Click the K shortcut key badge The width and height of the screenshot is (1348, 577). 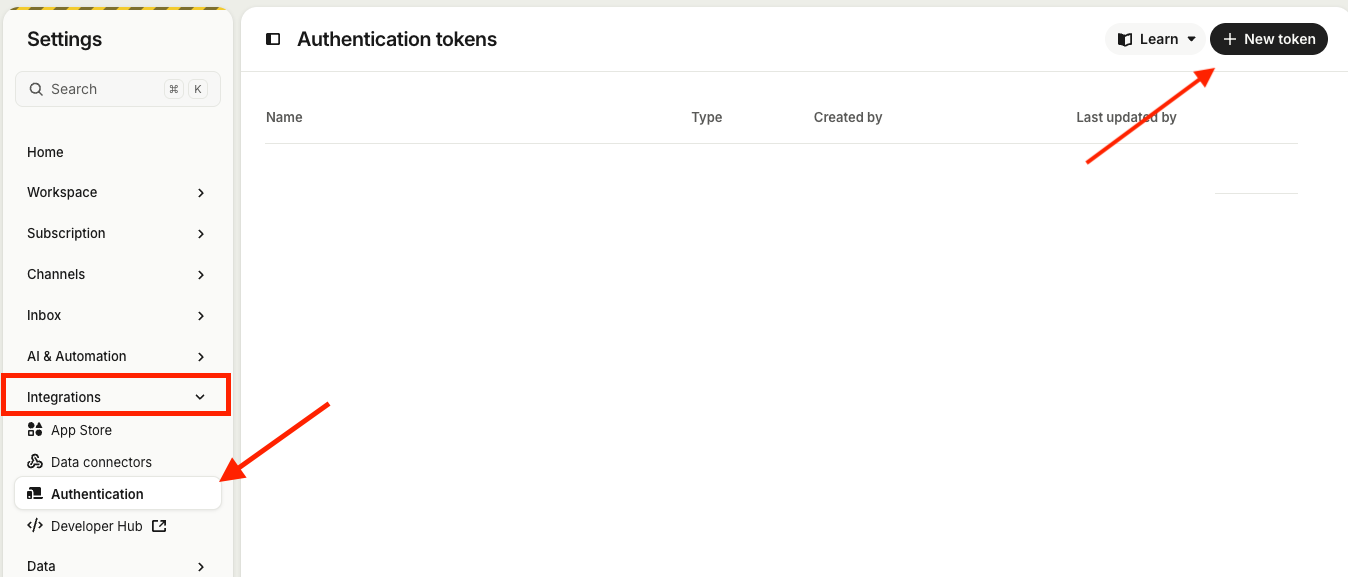coord(198,89)
